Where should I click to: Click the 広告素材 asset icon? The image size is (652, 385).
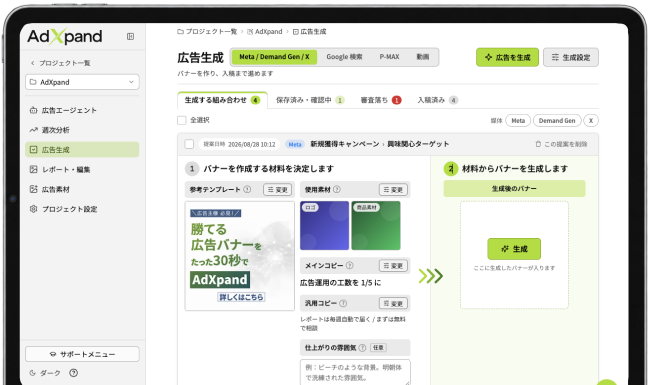coord(34,189)
